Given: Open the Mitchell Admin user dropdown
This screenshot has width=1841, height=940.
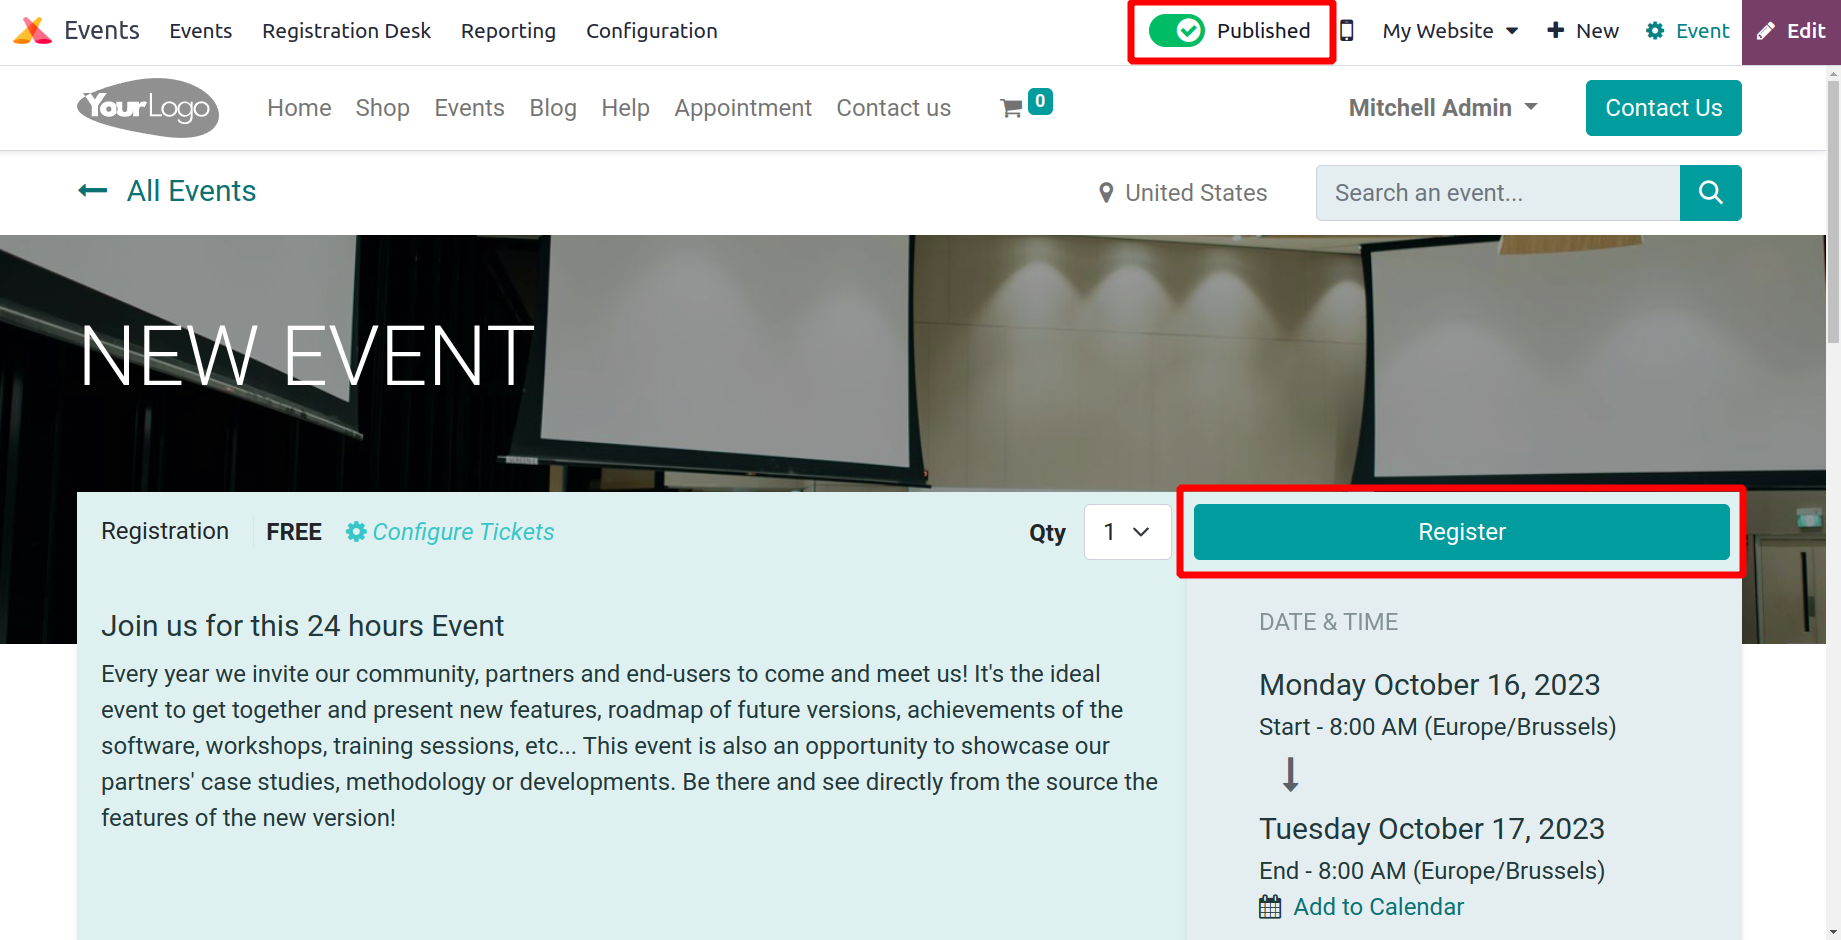Looking at the screenshot, I should [x=1443, y=108].
